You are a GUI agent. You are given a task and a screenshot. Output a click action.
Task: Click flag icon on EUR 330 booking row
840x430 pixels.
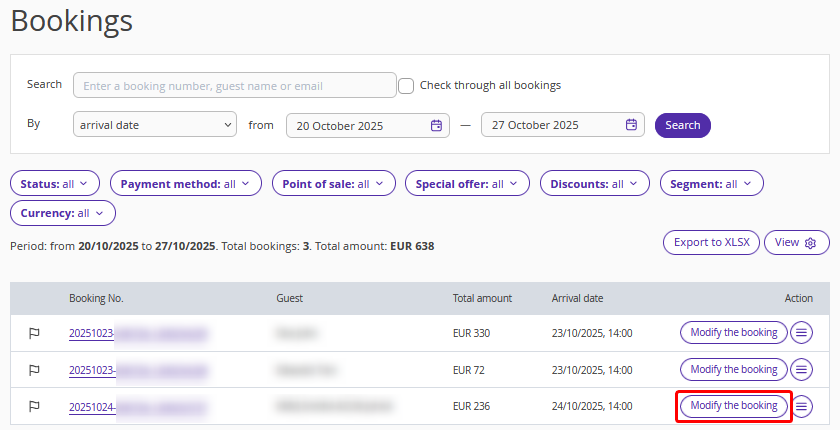click(34, 333)
